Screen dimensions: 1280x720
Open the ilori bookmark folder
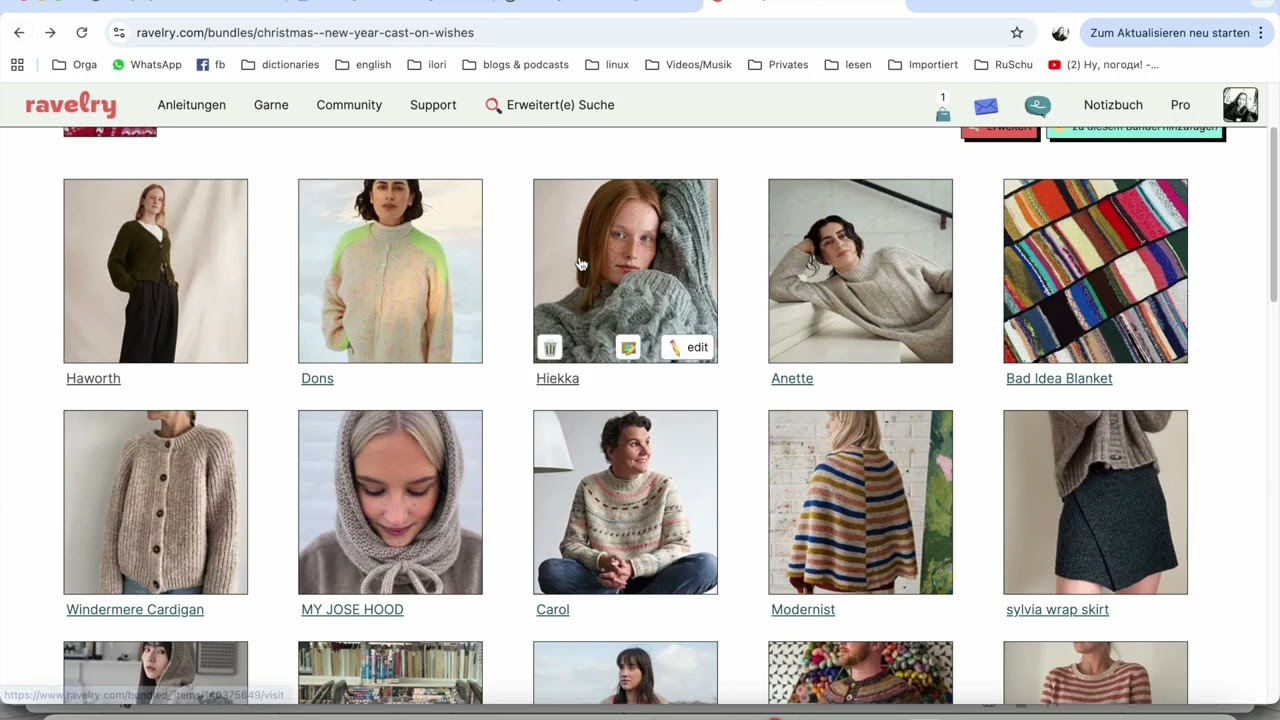click(427, 65)
